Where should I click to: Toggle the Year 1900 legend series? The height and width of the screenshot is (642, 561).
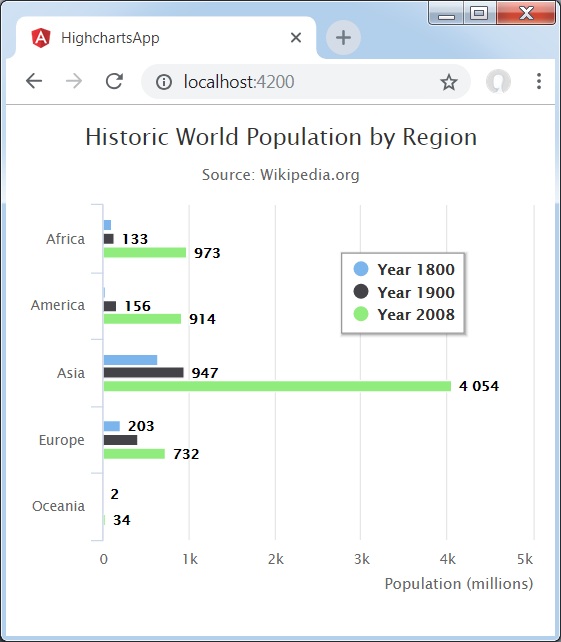click(x=404, y=292)
